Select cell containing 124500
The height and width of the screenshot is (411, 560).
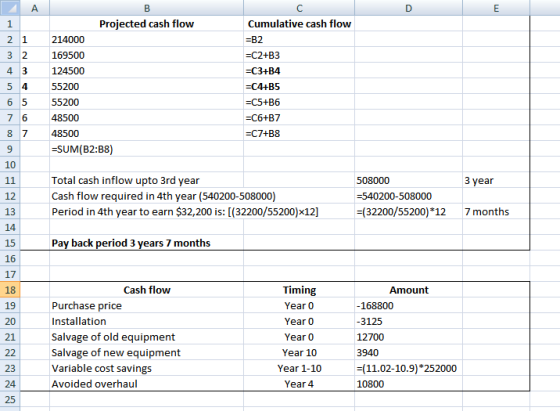click(146, 71)
